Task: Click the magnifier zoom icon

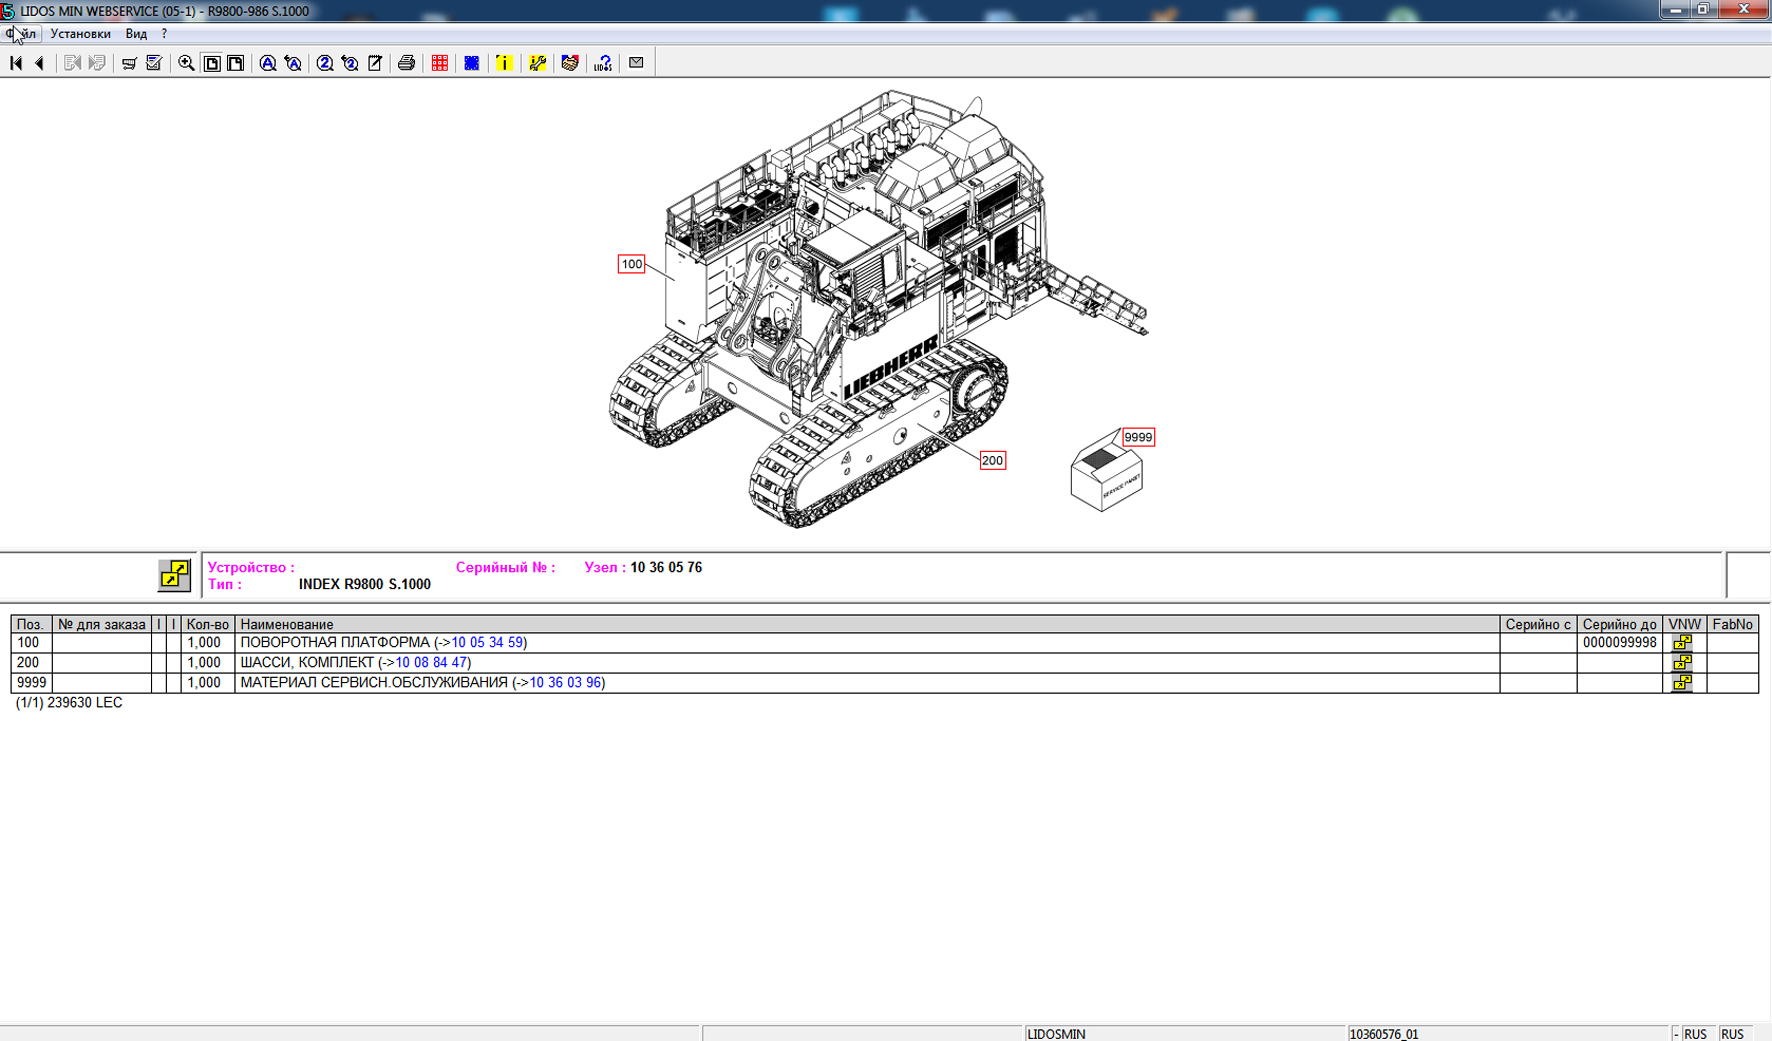Action: coord(186,63)
